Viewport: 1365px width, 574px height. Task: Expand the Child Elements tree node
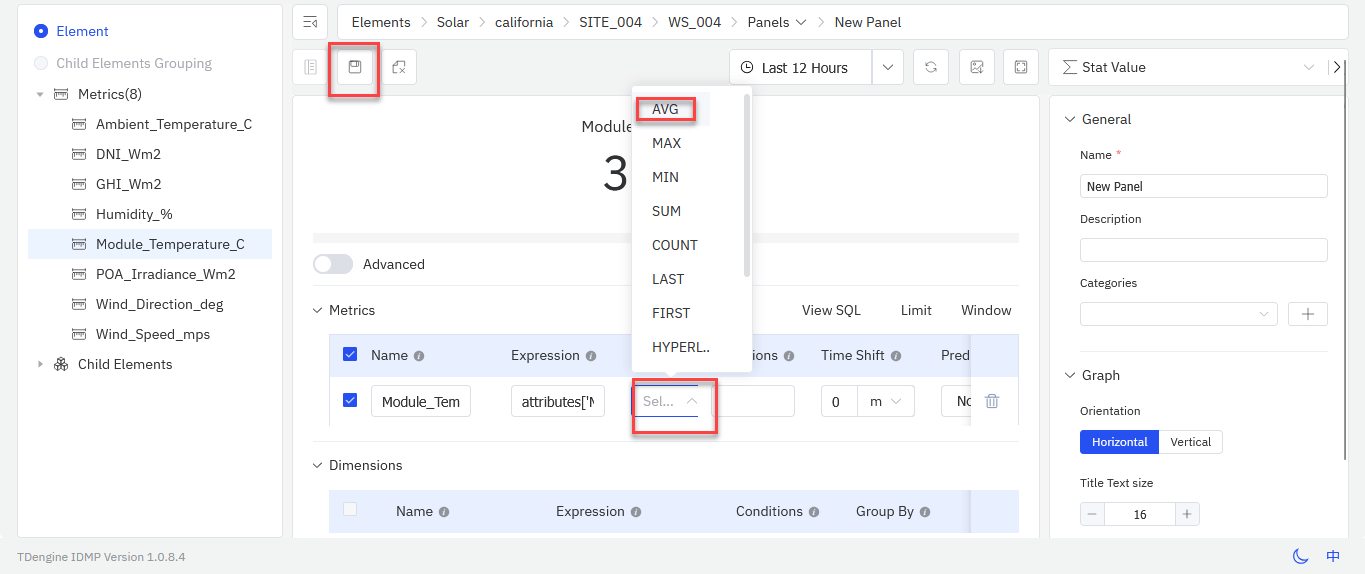(40, 364)
